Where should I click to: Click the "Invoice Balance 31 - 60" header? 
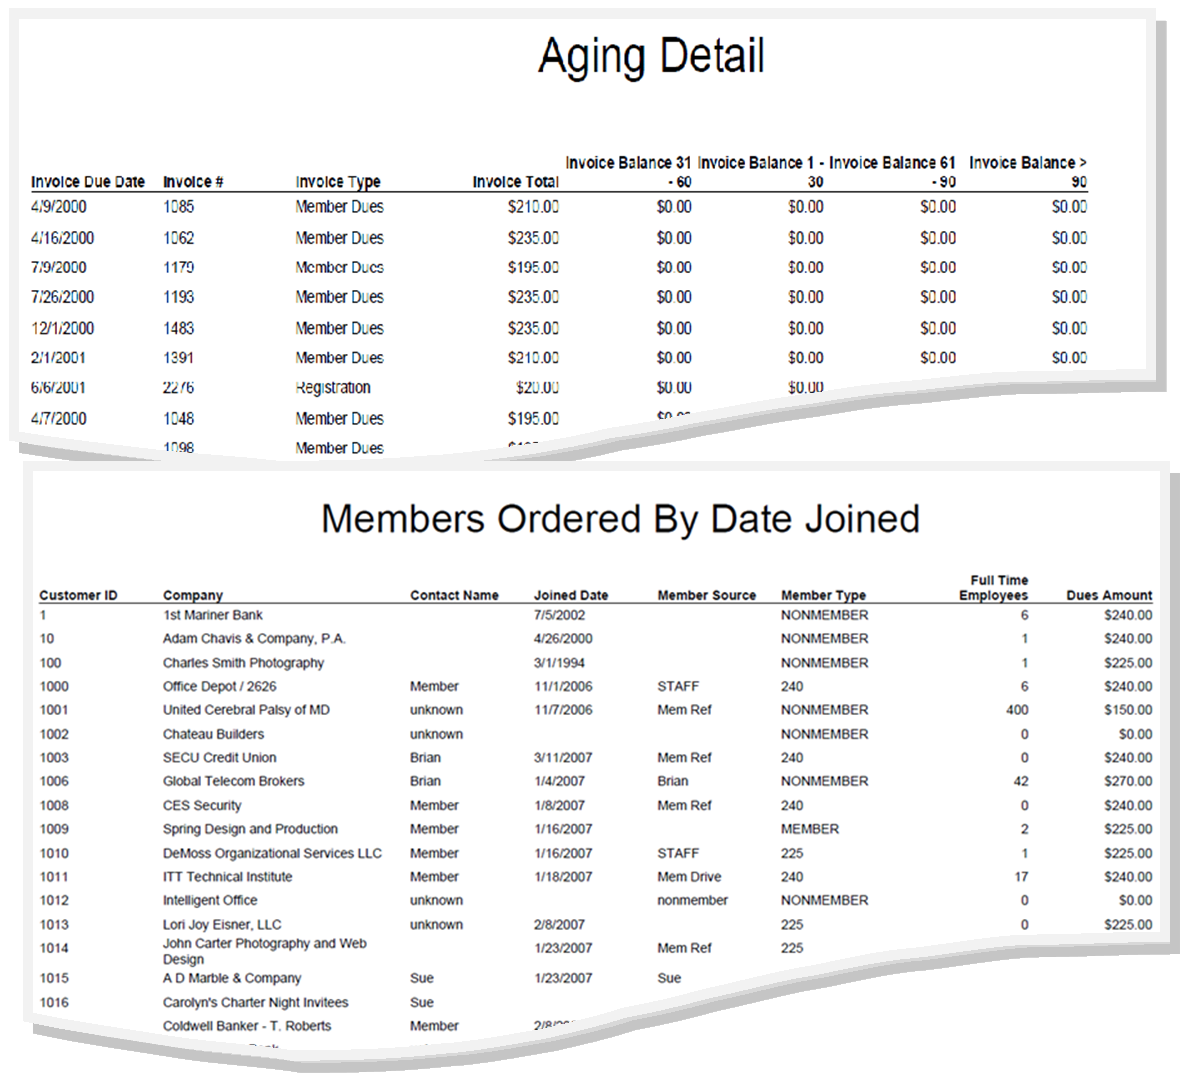pos(629,172)
